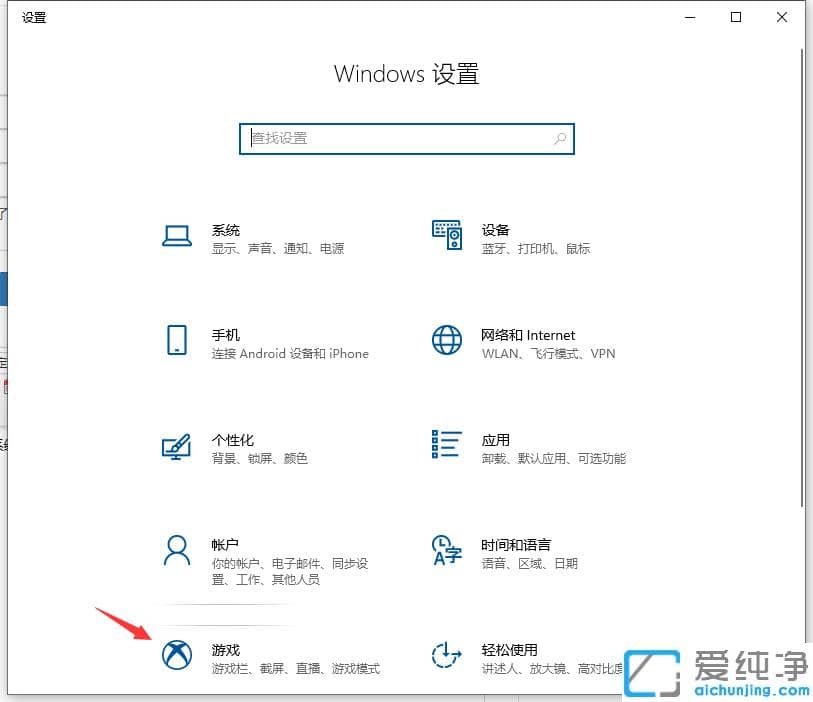Image resolution: width=813 pixels, height=702 pixels.
Task: Click the 查找设置 search field
Action: tap(407, 138)
